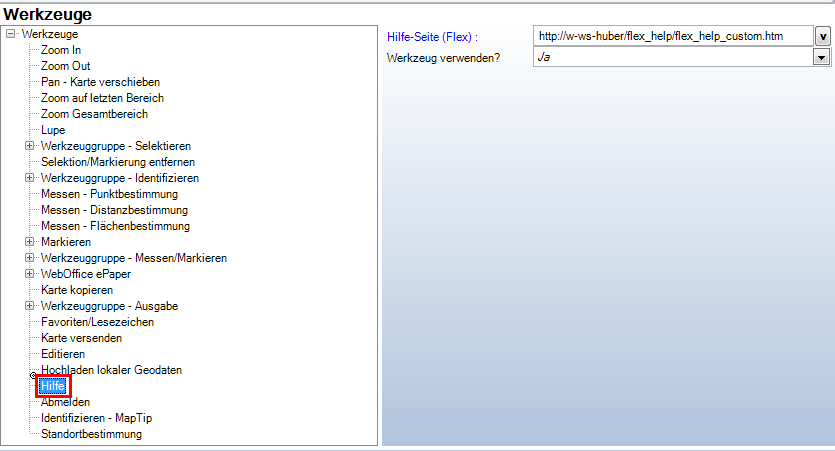
Task: Select Messen - Flächenbestimmung item
Action: (116, 226)
